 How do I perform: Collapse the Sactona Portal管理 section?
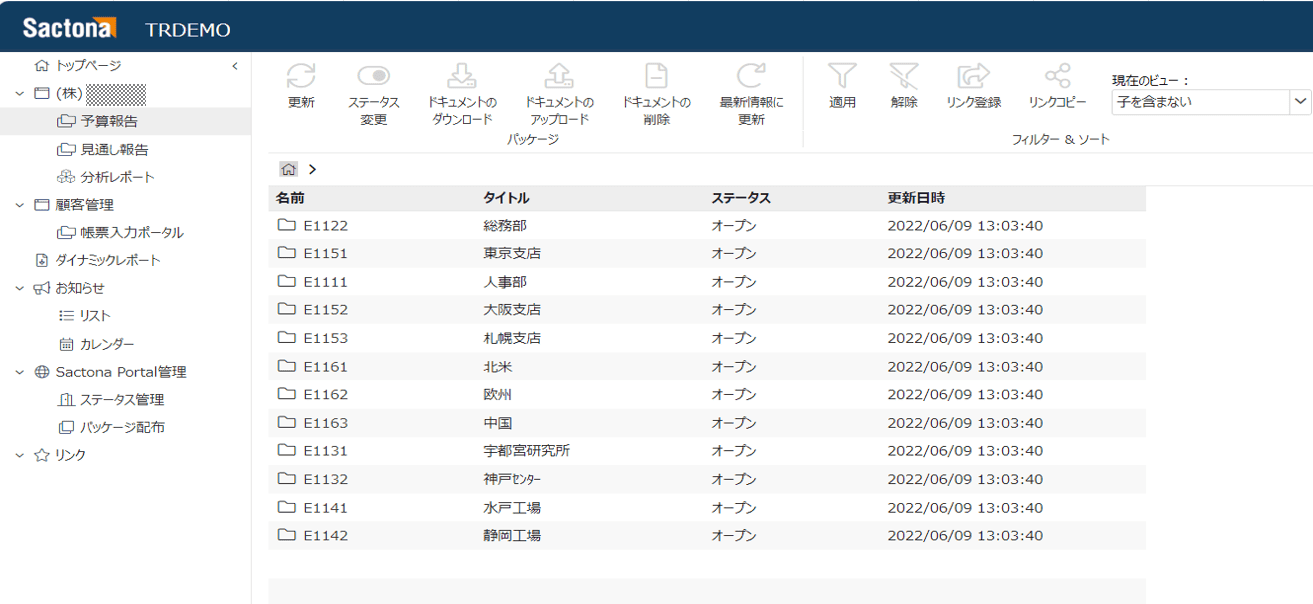coord(19,372)
